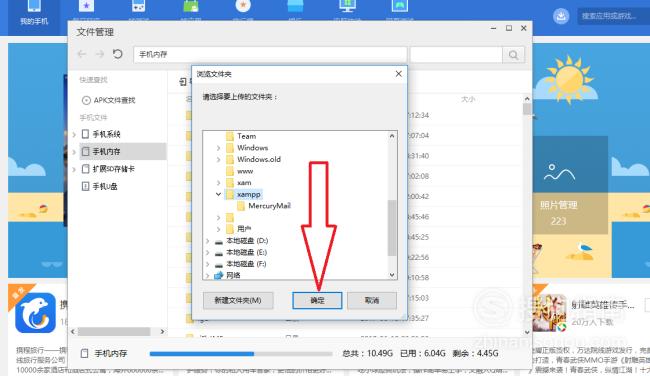
Task: Click the file manager search text field
Action: pos(456,54)
